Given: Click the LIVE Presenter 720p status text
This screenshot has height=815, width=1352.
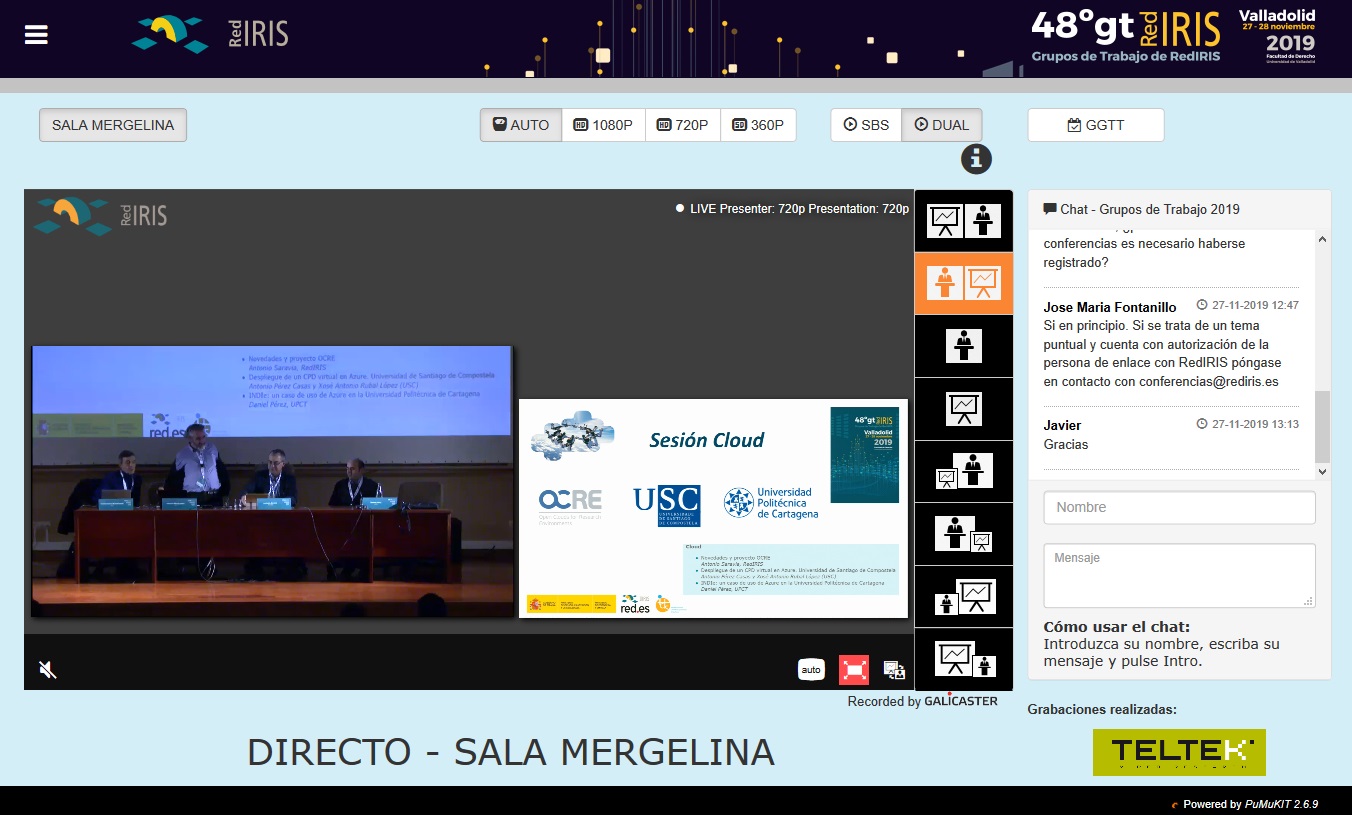Looking at the screenshot, I should [x=793, y=209].
